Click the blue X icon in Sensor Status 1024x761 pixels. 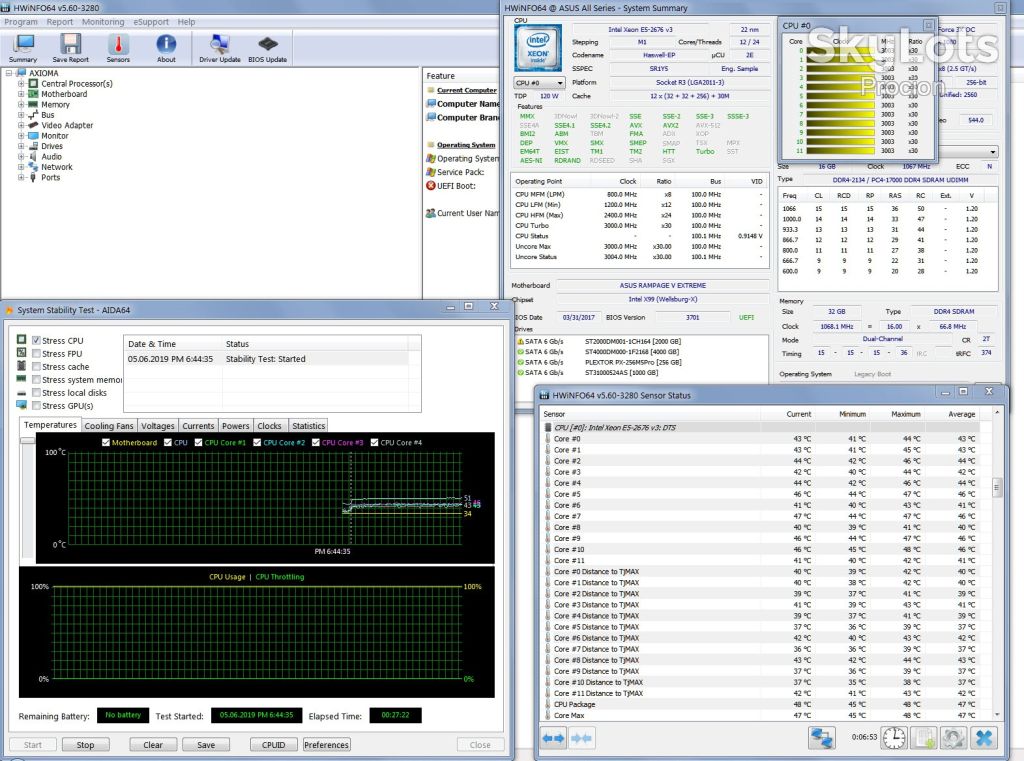[x=984, y=738]
